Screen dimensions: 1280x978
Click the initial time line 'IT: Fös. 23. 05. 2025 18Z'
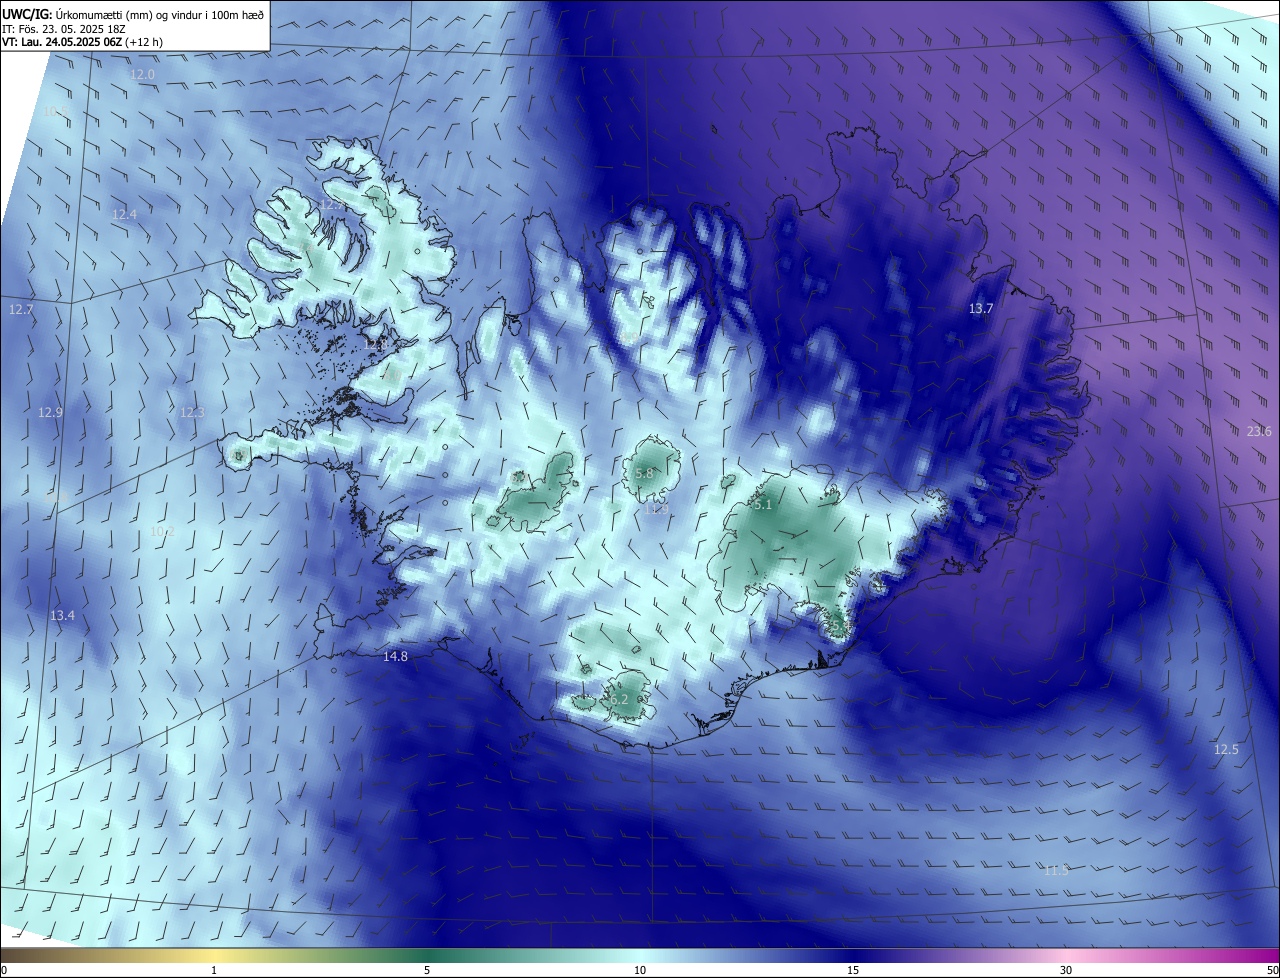point(66,29)
